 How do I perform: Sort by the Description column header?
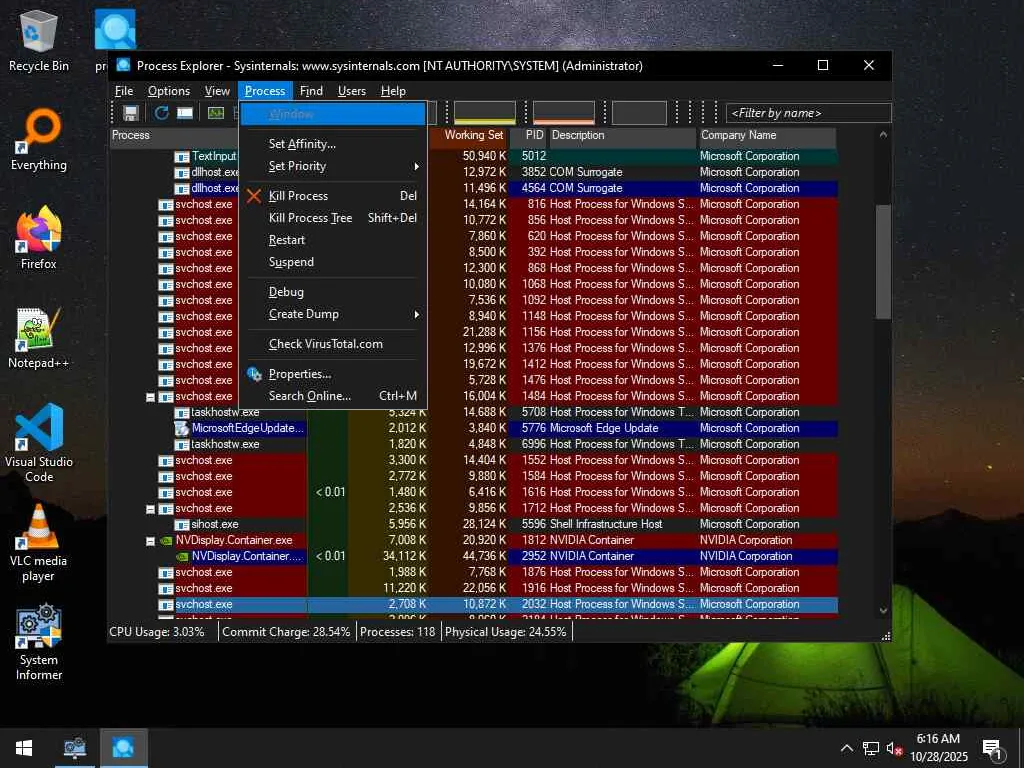point(622,135)
